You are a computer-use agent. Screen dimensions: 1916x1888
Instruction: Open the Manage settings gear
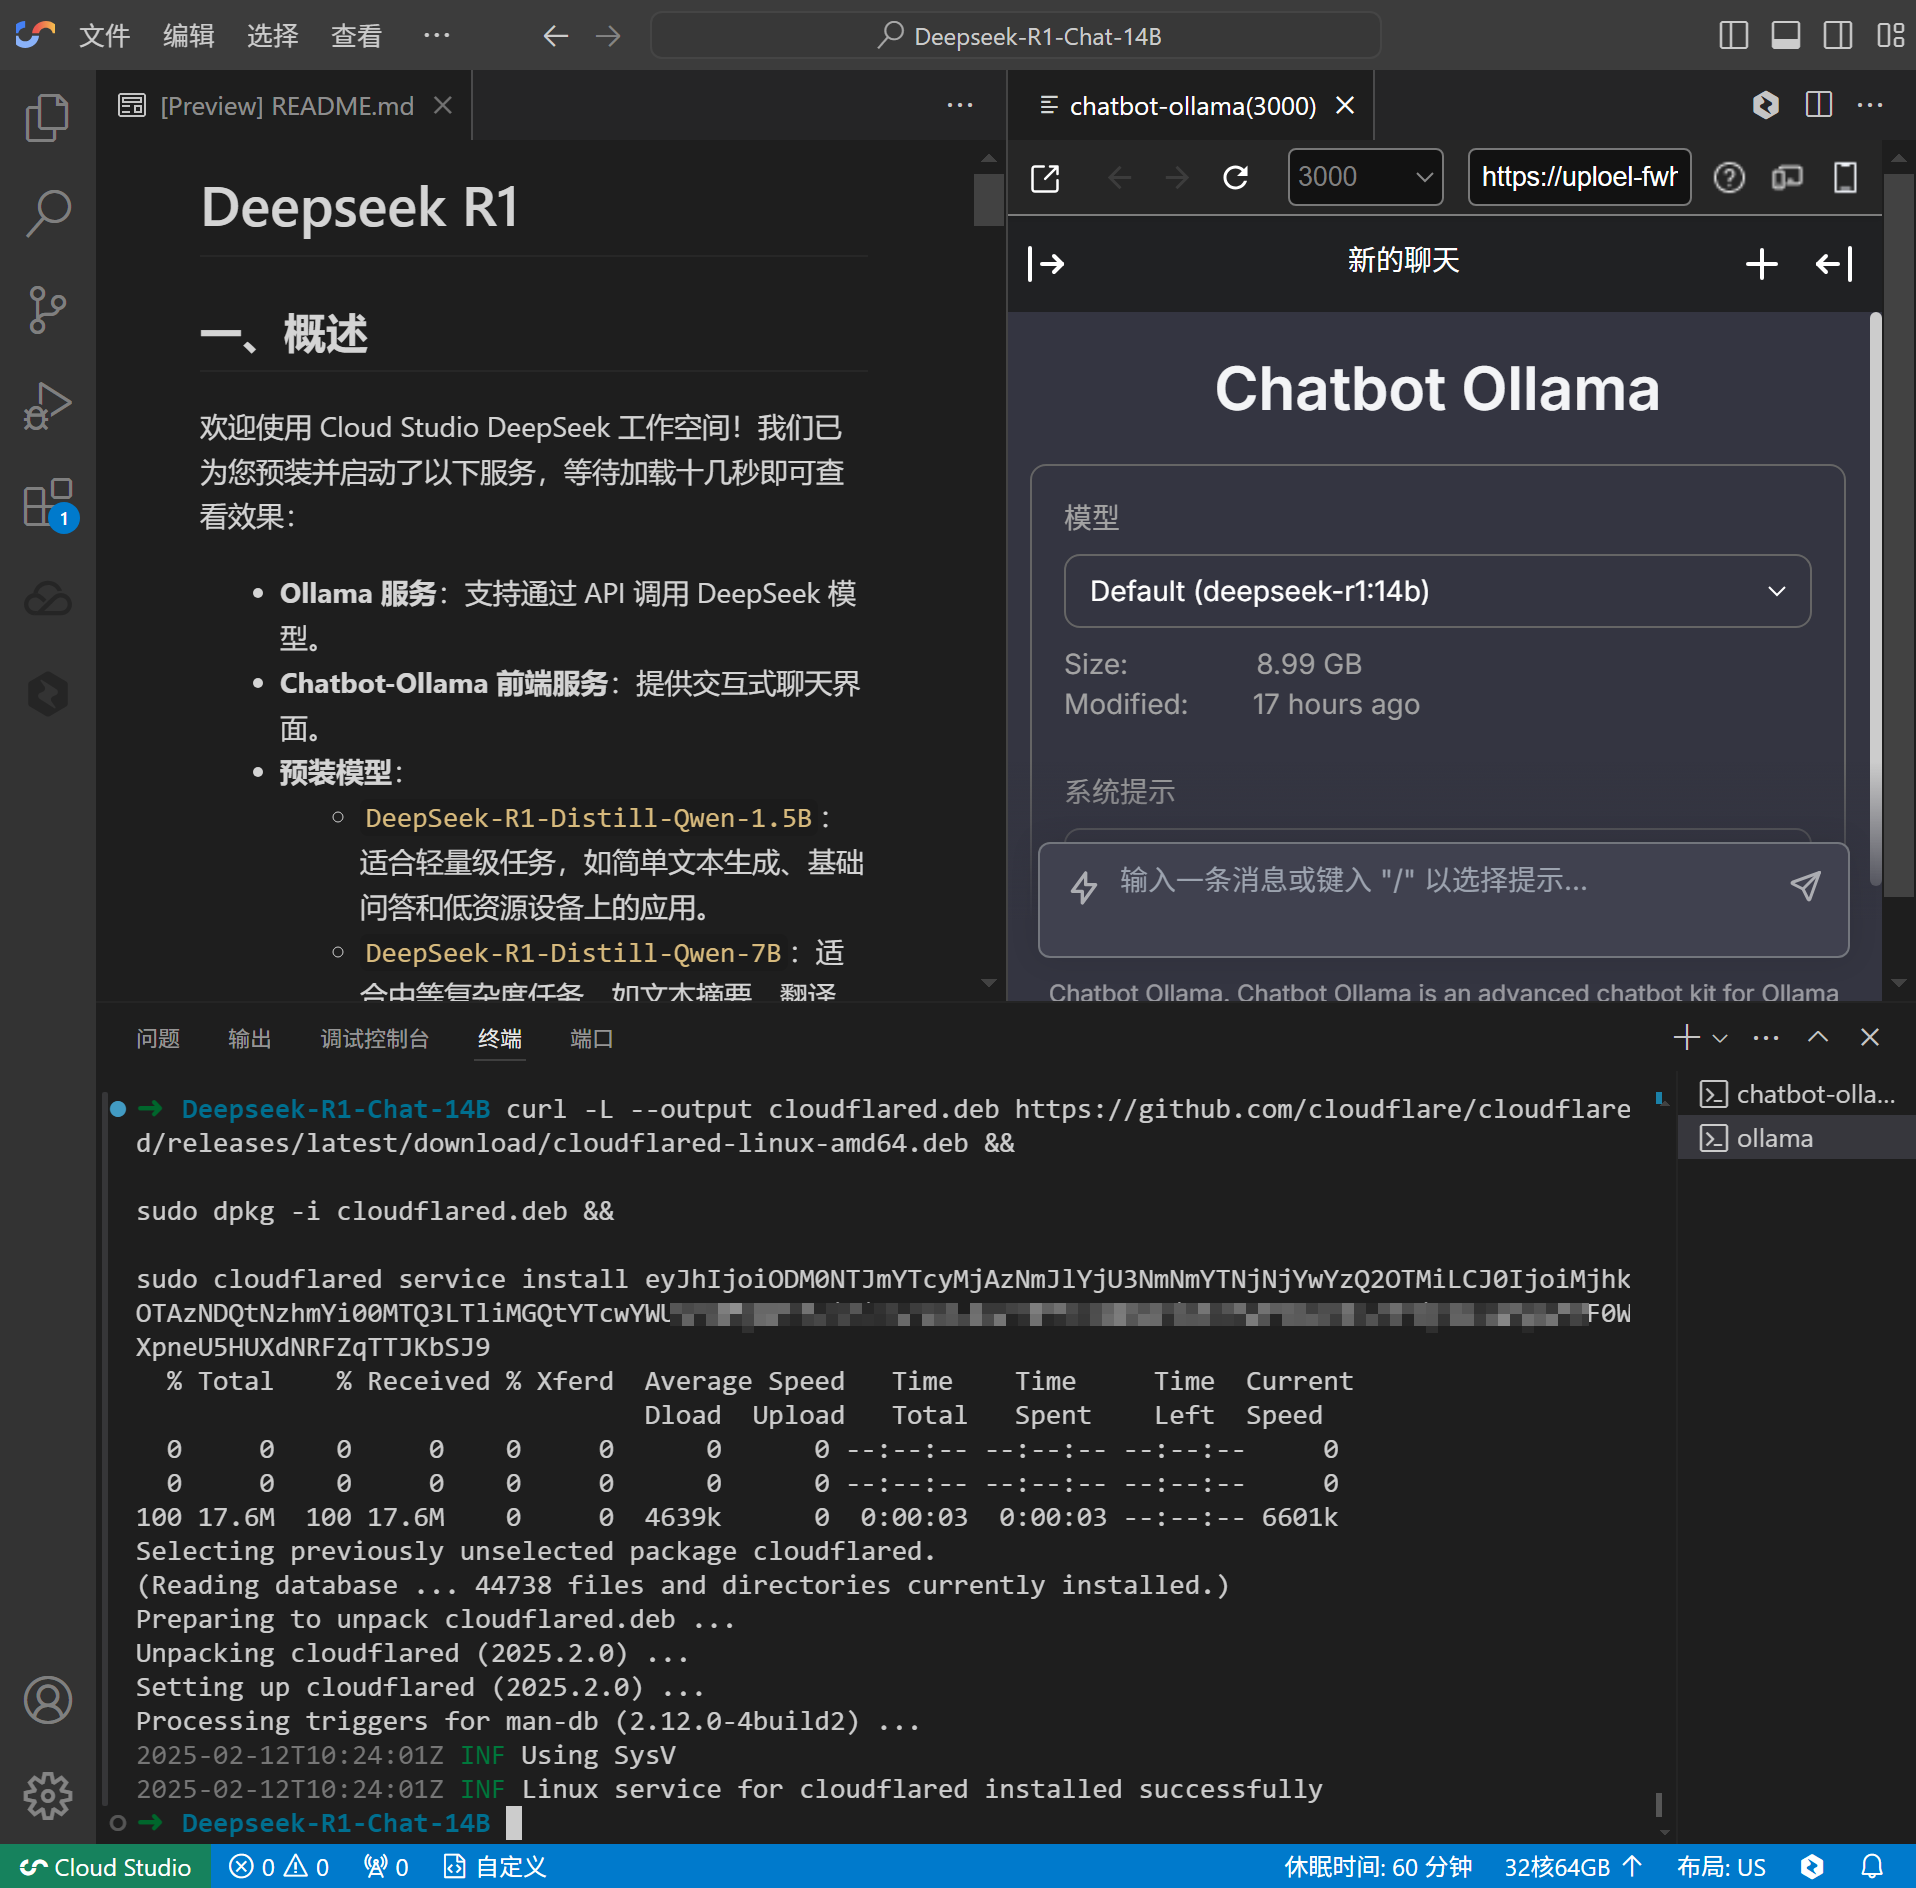[47, 1796]
